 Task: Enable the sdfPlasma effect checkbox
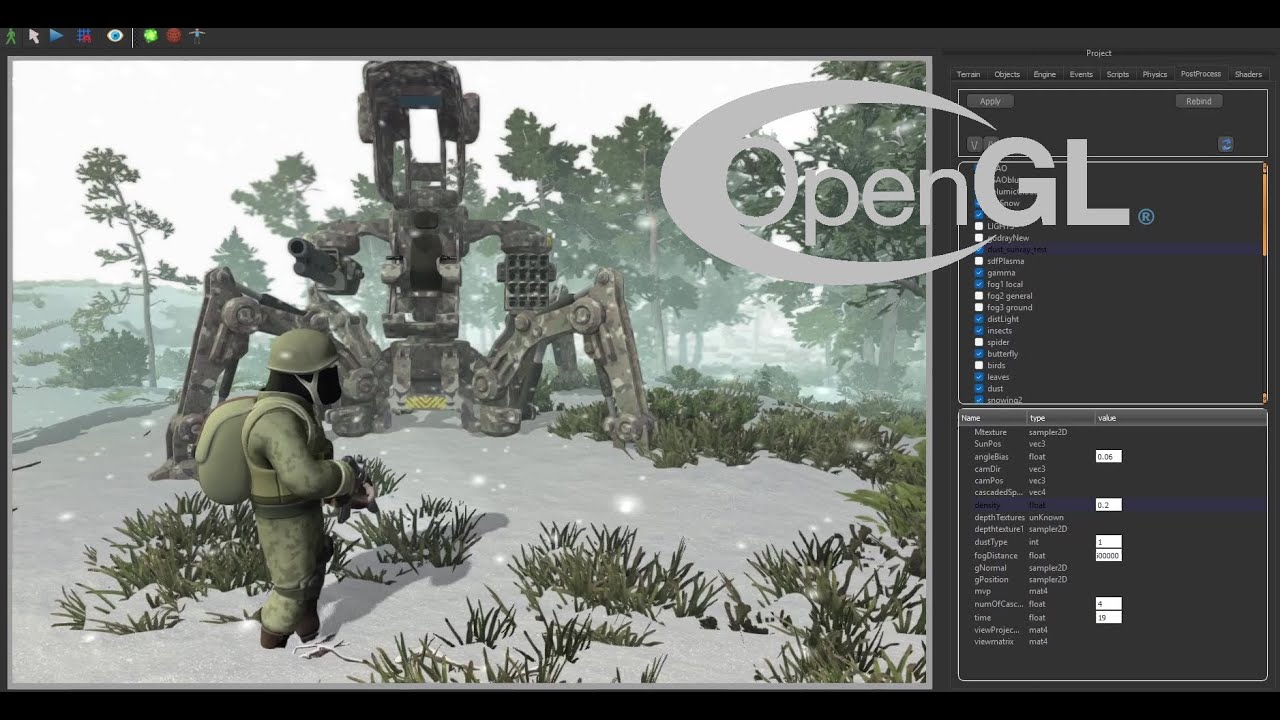(979, 261)
